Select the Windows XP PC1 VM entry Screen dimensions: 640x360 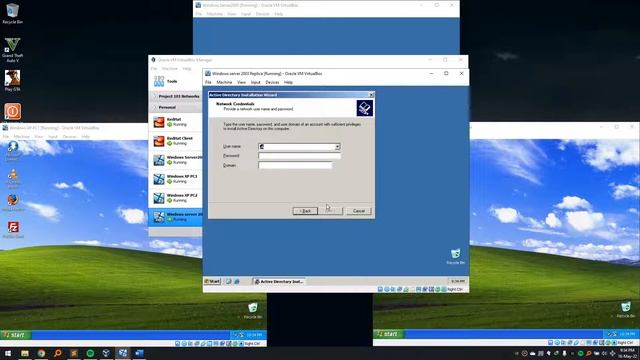[x=176, y=179]
